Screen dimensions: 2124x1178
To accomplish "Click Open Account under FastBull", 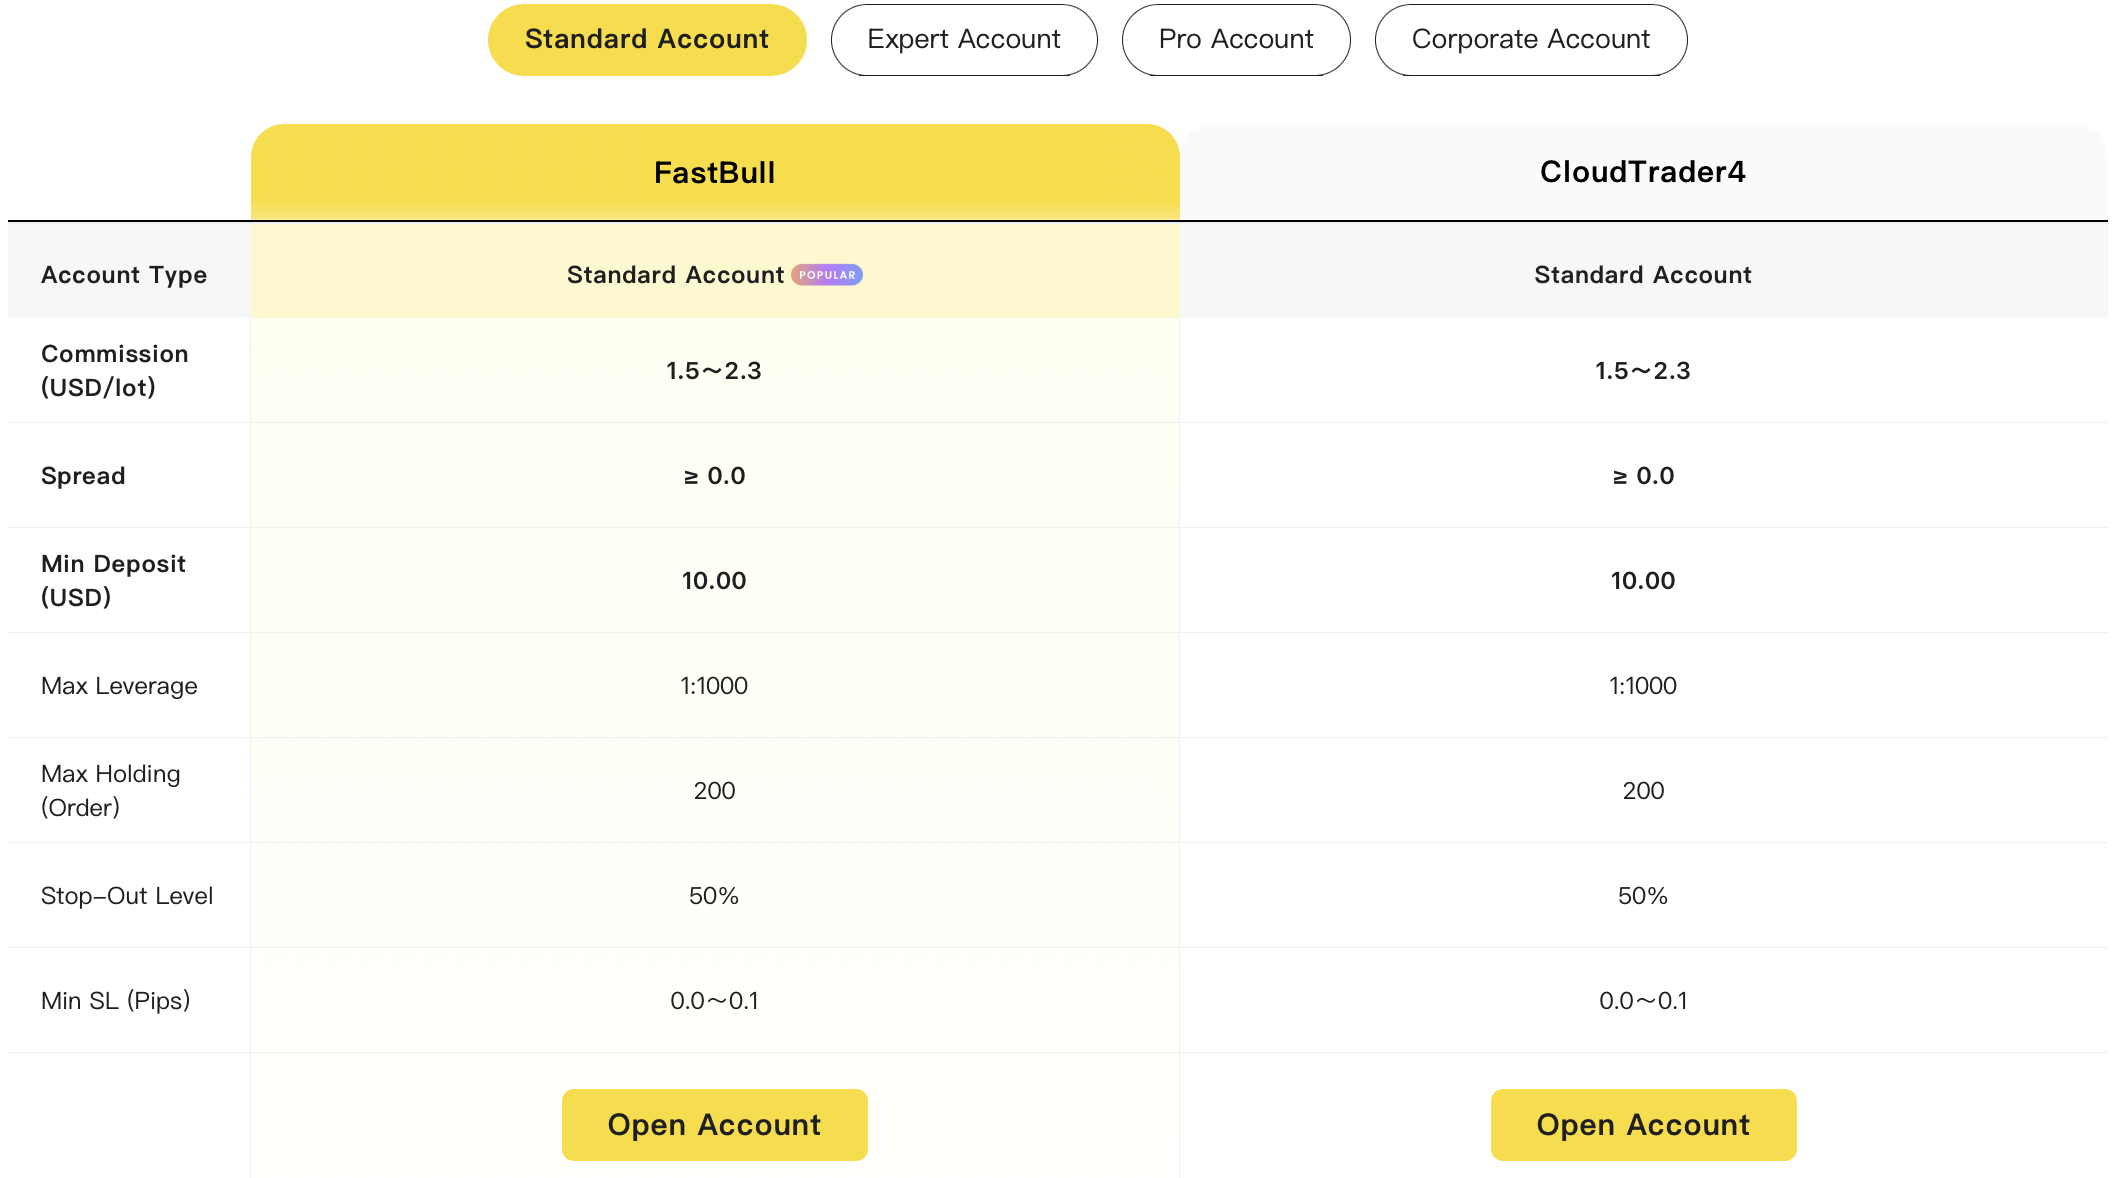I will [715, 1125].
